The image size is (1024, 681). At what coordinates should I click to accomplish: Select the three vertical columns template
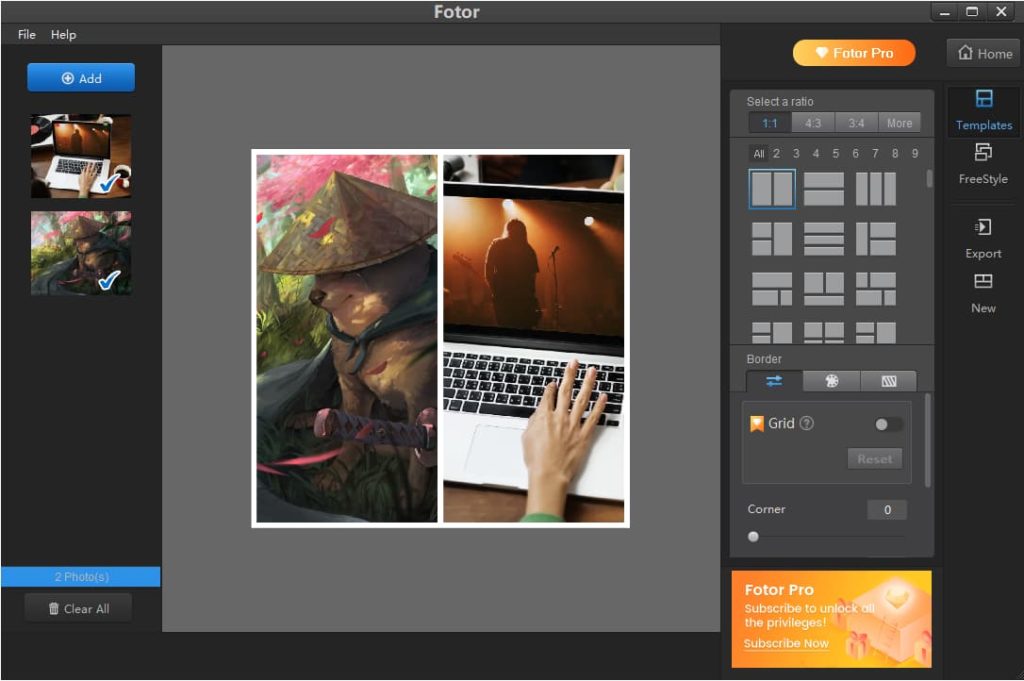(876, 189)
